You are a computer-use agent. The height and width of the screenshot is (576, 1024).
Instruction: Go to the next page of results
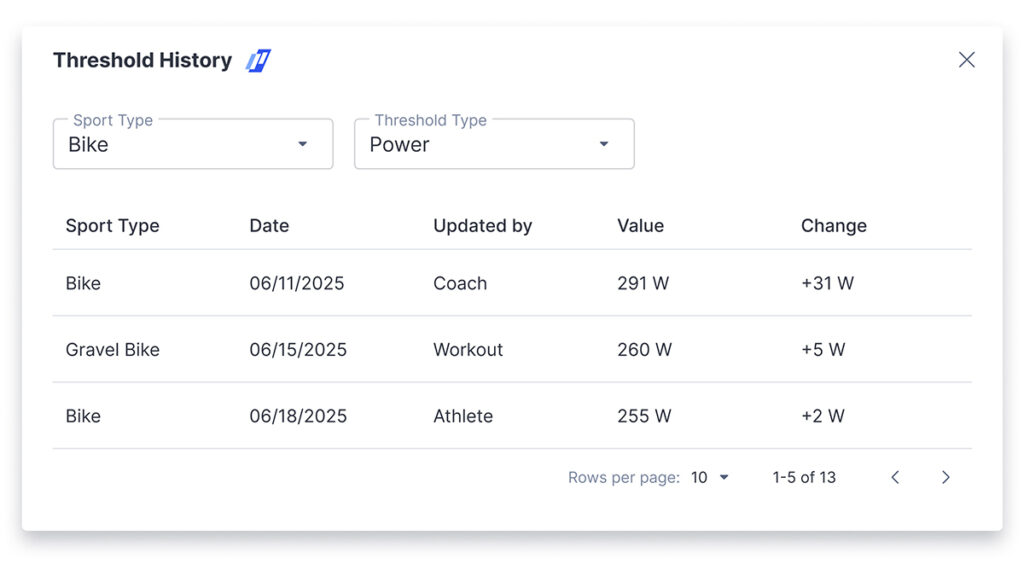[946, 477]
